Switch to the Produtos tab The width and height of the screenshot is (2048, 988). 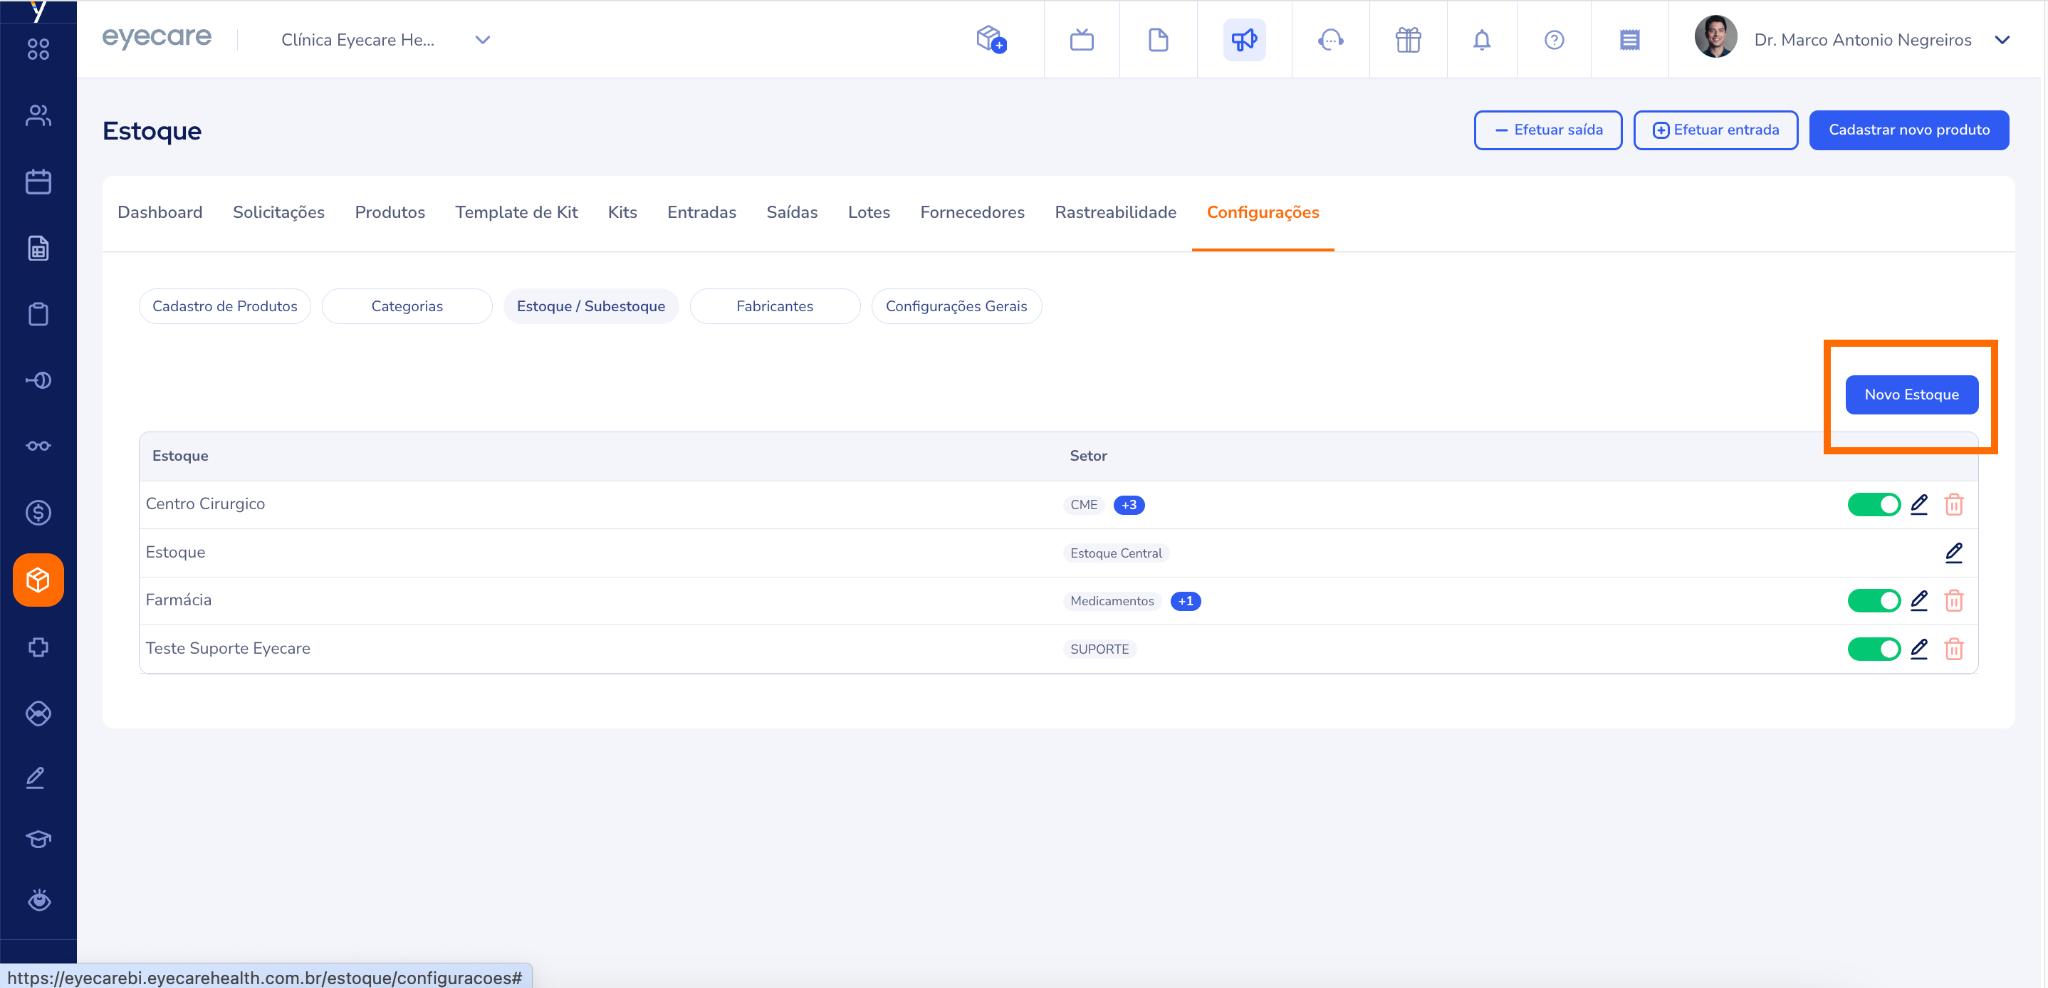point(390,212)
